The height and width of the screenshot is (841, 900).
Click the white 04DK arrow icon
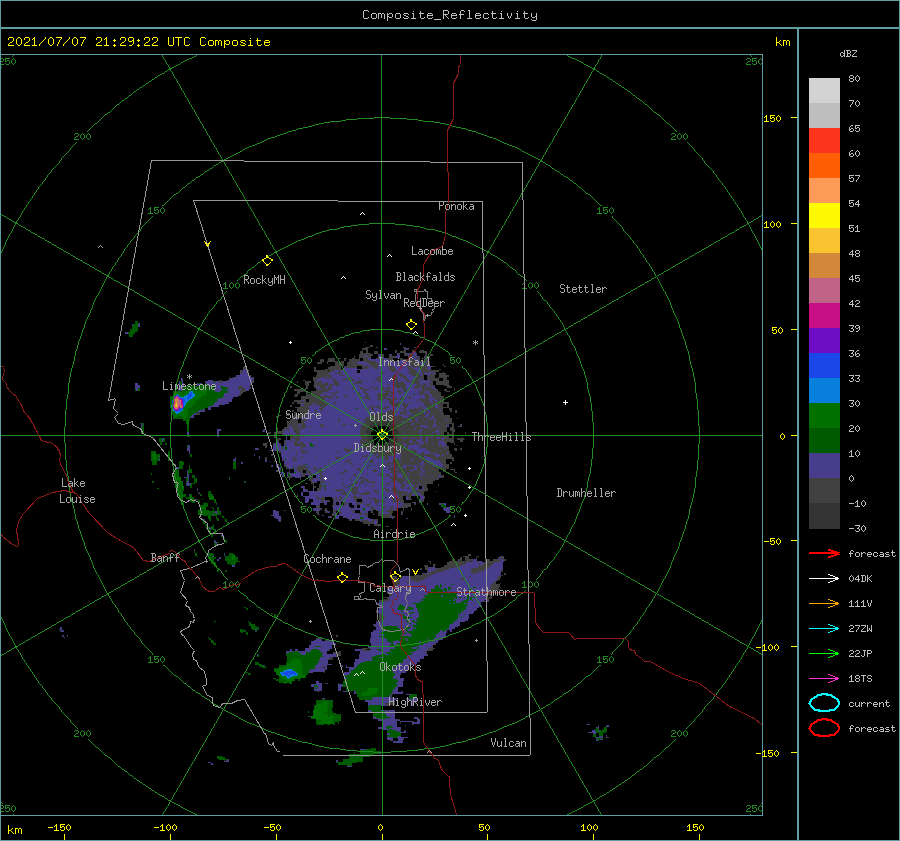824,579
